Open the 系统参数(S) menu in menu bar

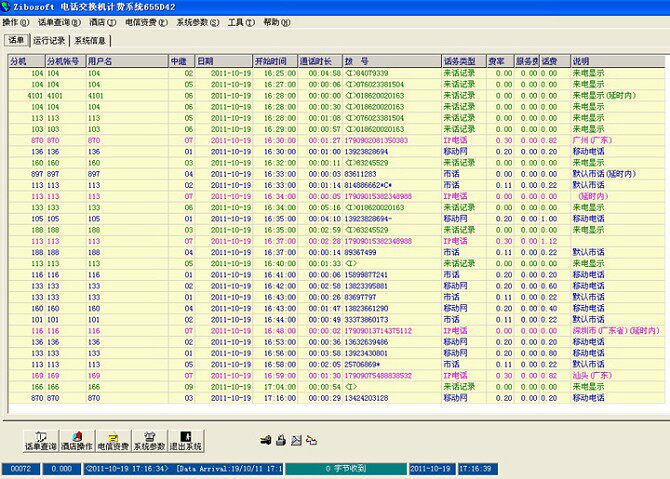tap(197, 22)
